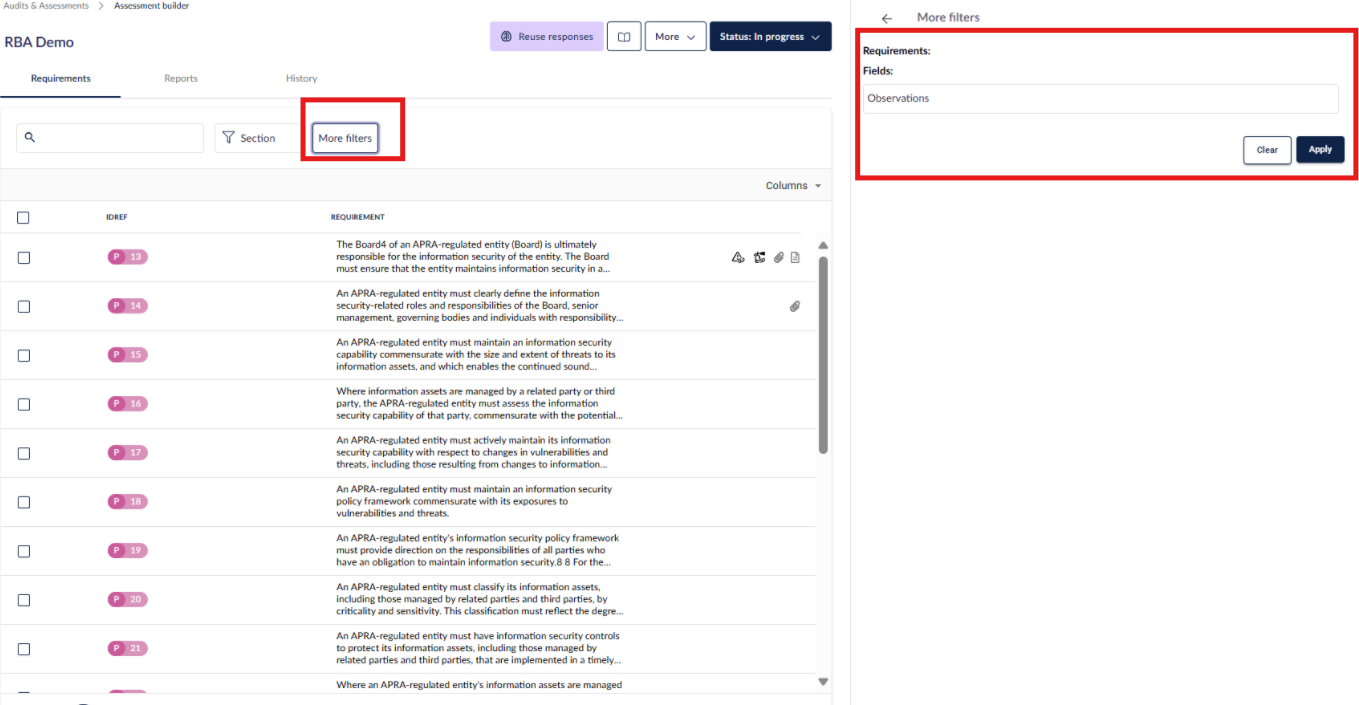Open requirement 'policy framework commensurate with its exposures'

tap(474, 502)
